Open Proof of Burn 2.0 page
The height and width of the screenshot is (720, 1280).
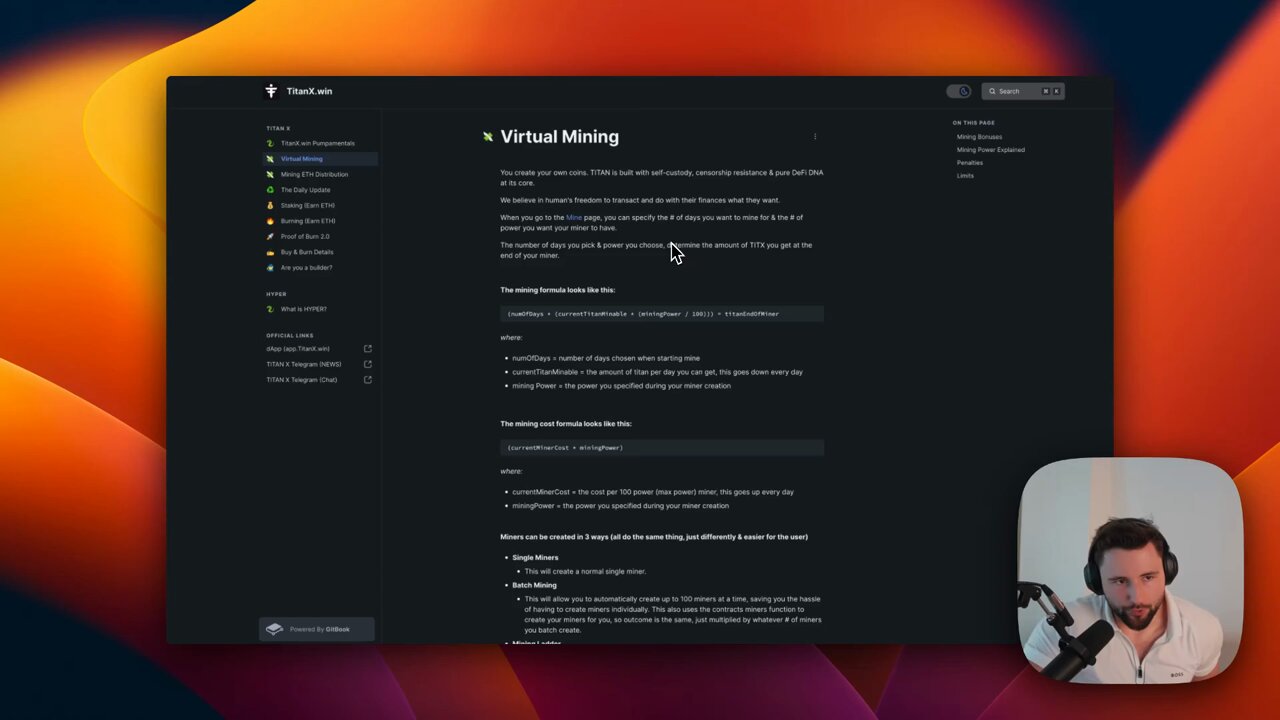pyautogui.click(x=305, y=236)
